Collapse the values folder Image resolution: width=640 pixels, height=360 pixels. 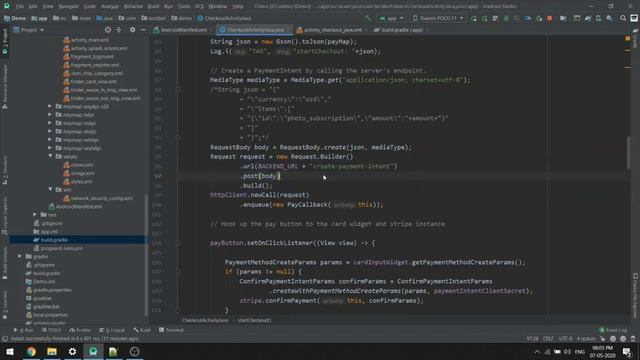(x=50, y=156)
